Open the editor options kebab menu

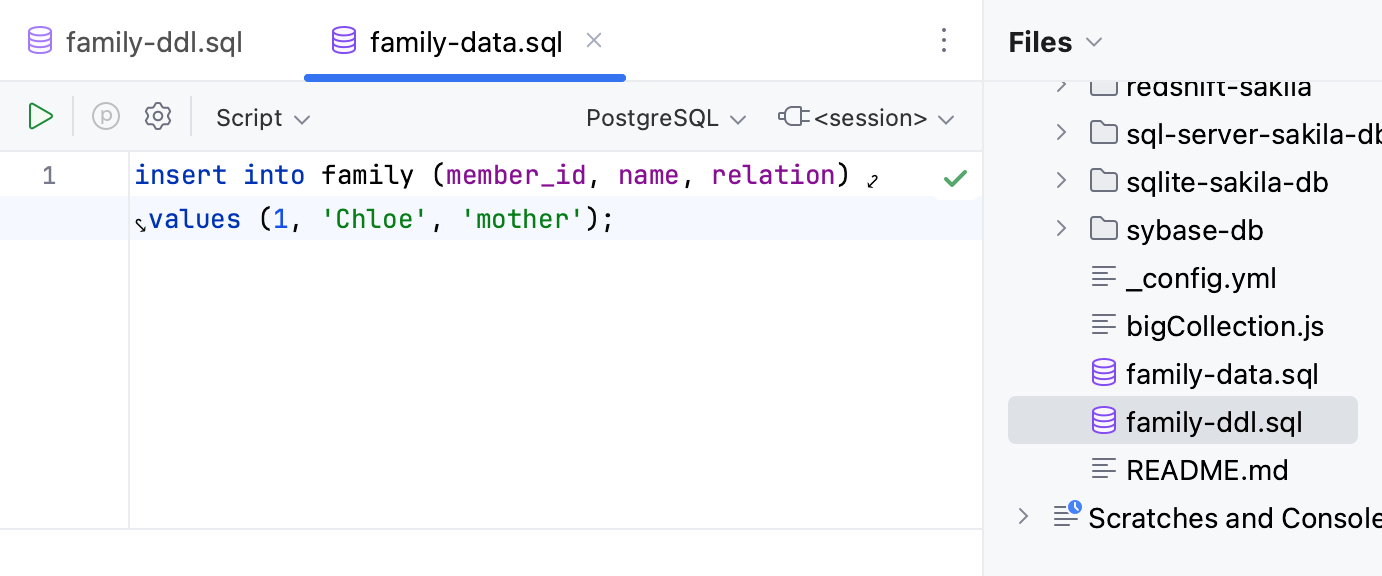[x=944, y=40]
